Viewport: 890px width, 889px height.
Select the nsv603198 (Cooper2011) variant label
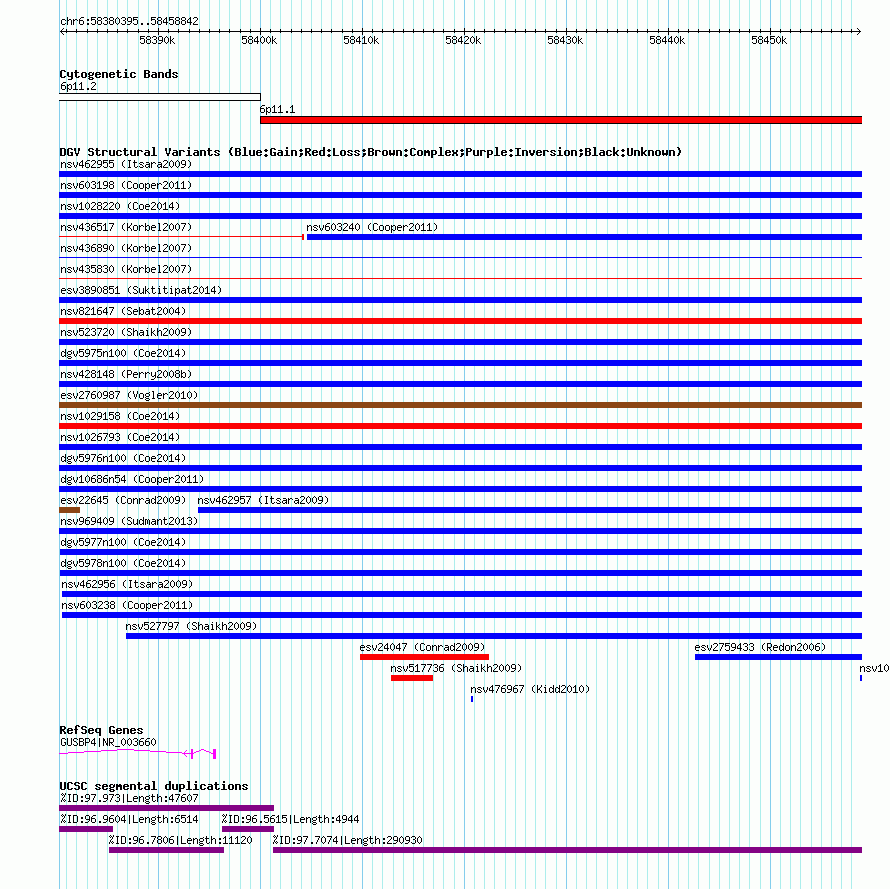pyautogui.click(x=126, y=186)
